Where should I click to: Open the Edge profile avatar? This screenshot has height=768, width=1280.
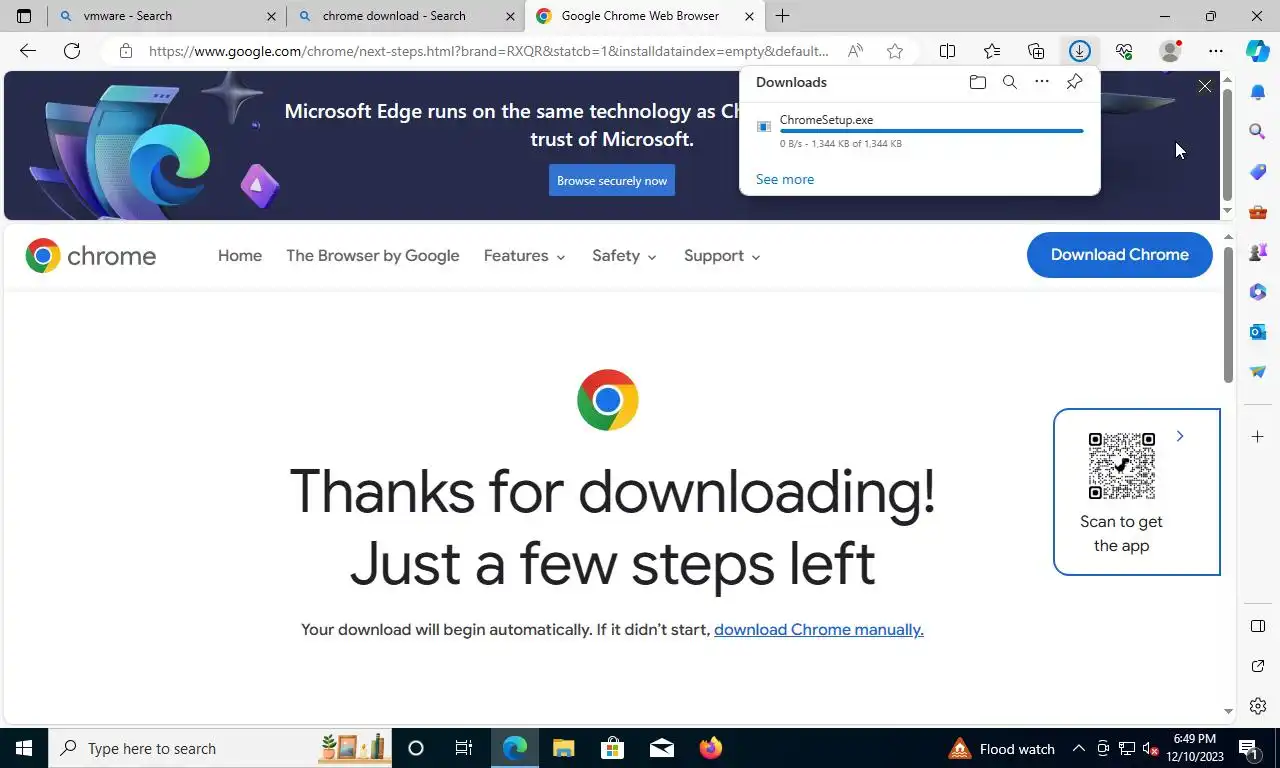1169,51
